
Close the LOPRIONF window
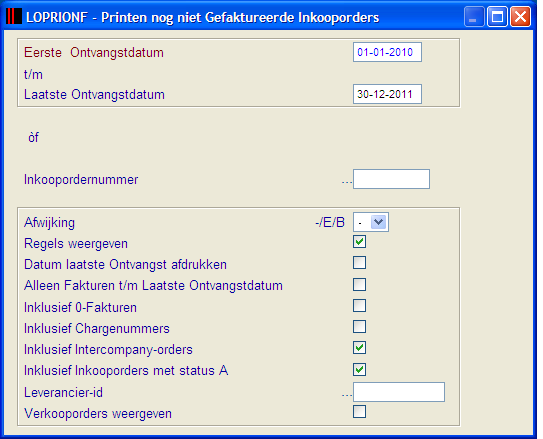520,17
